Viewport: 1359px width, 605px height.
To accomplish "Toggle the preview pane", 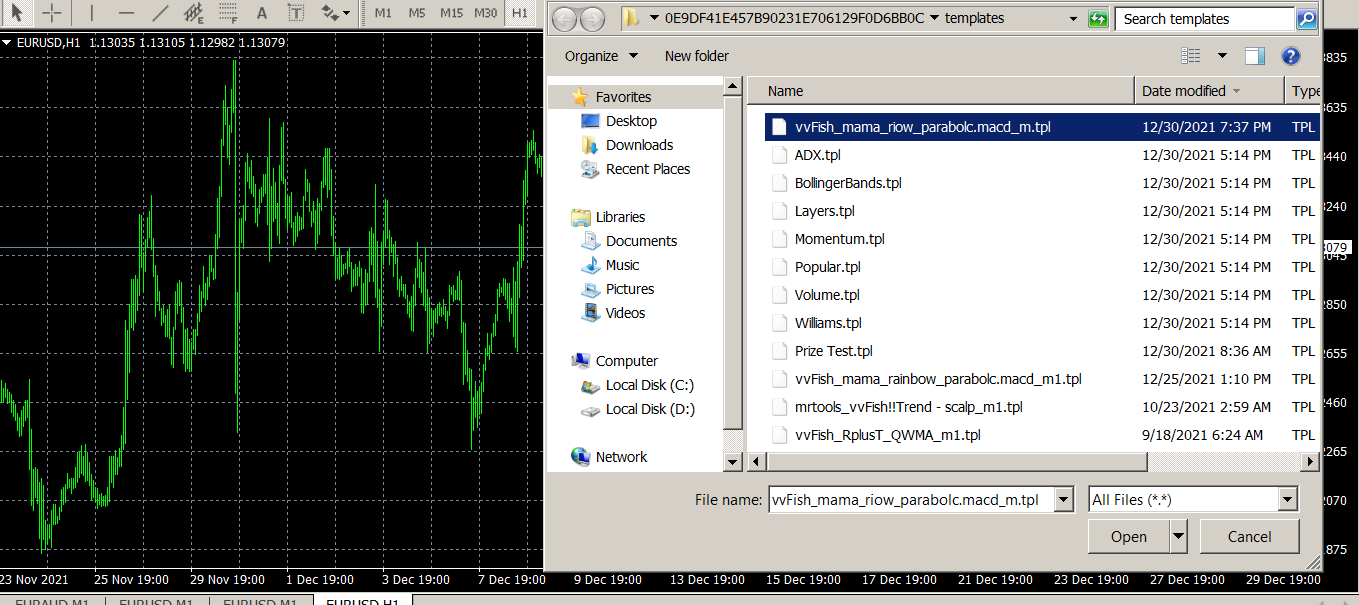I will [1255, 56].
